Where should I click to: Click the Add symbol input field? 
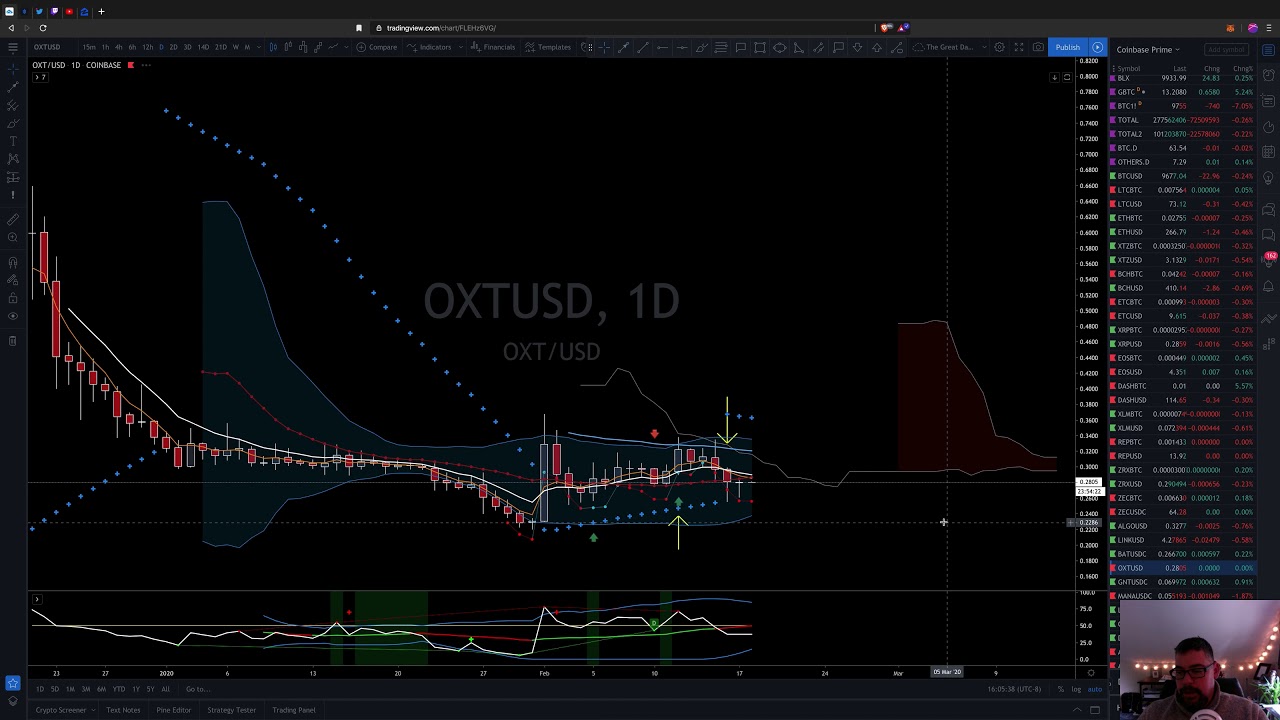point(1226,49)
